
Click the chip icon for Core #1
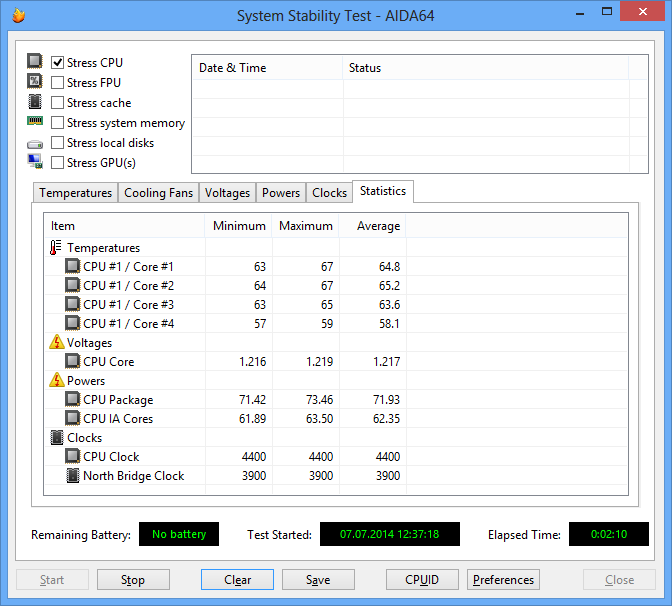[x=72, y=266]
